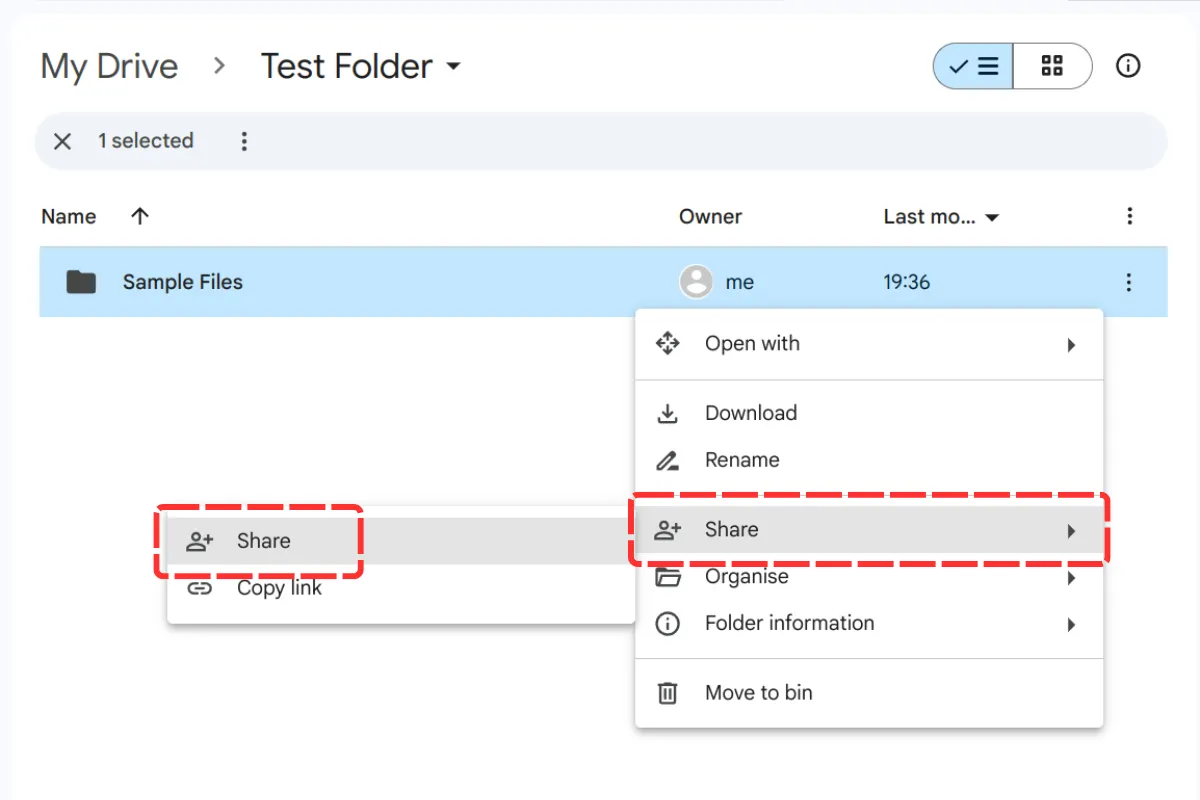The width and height of the screenshot is (1200, 800).
Task: Choose Rename from the context menu
Action: [x=742, y=460]
